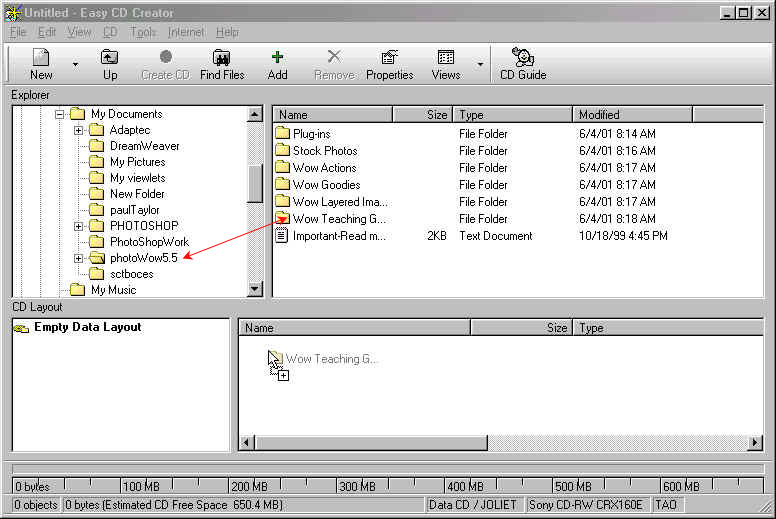Sort file list by Size column
The height and width of the screenshot is (519, 776).
pyautogui.click(x=423, y=115)
